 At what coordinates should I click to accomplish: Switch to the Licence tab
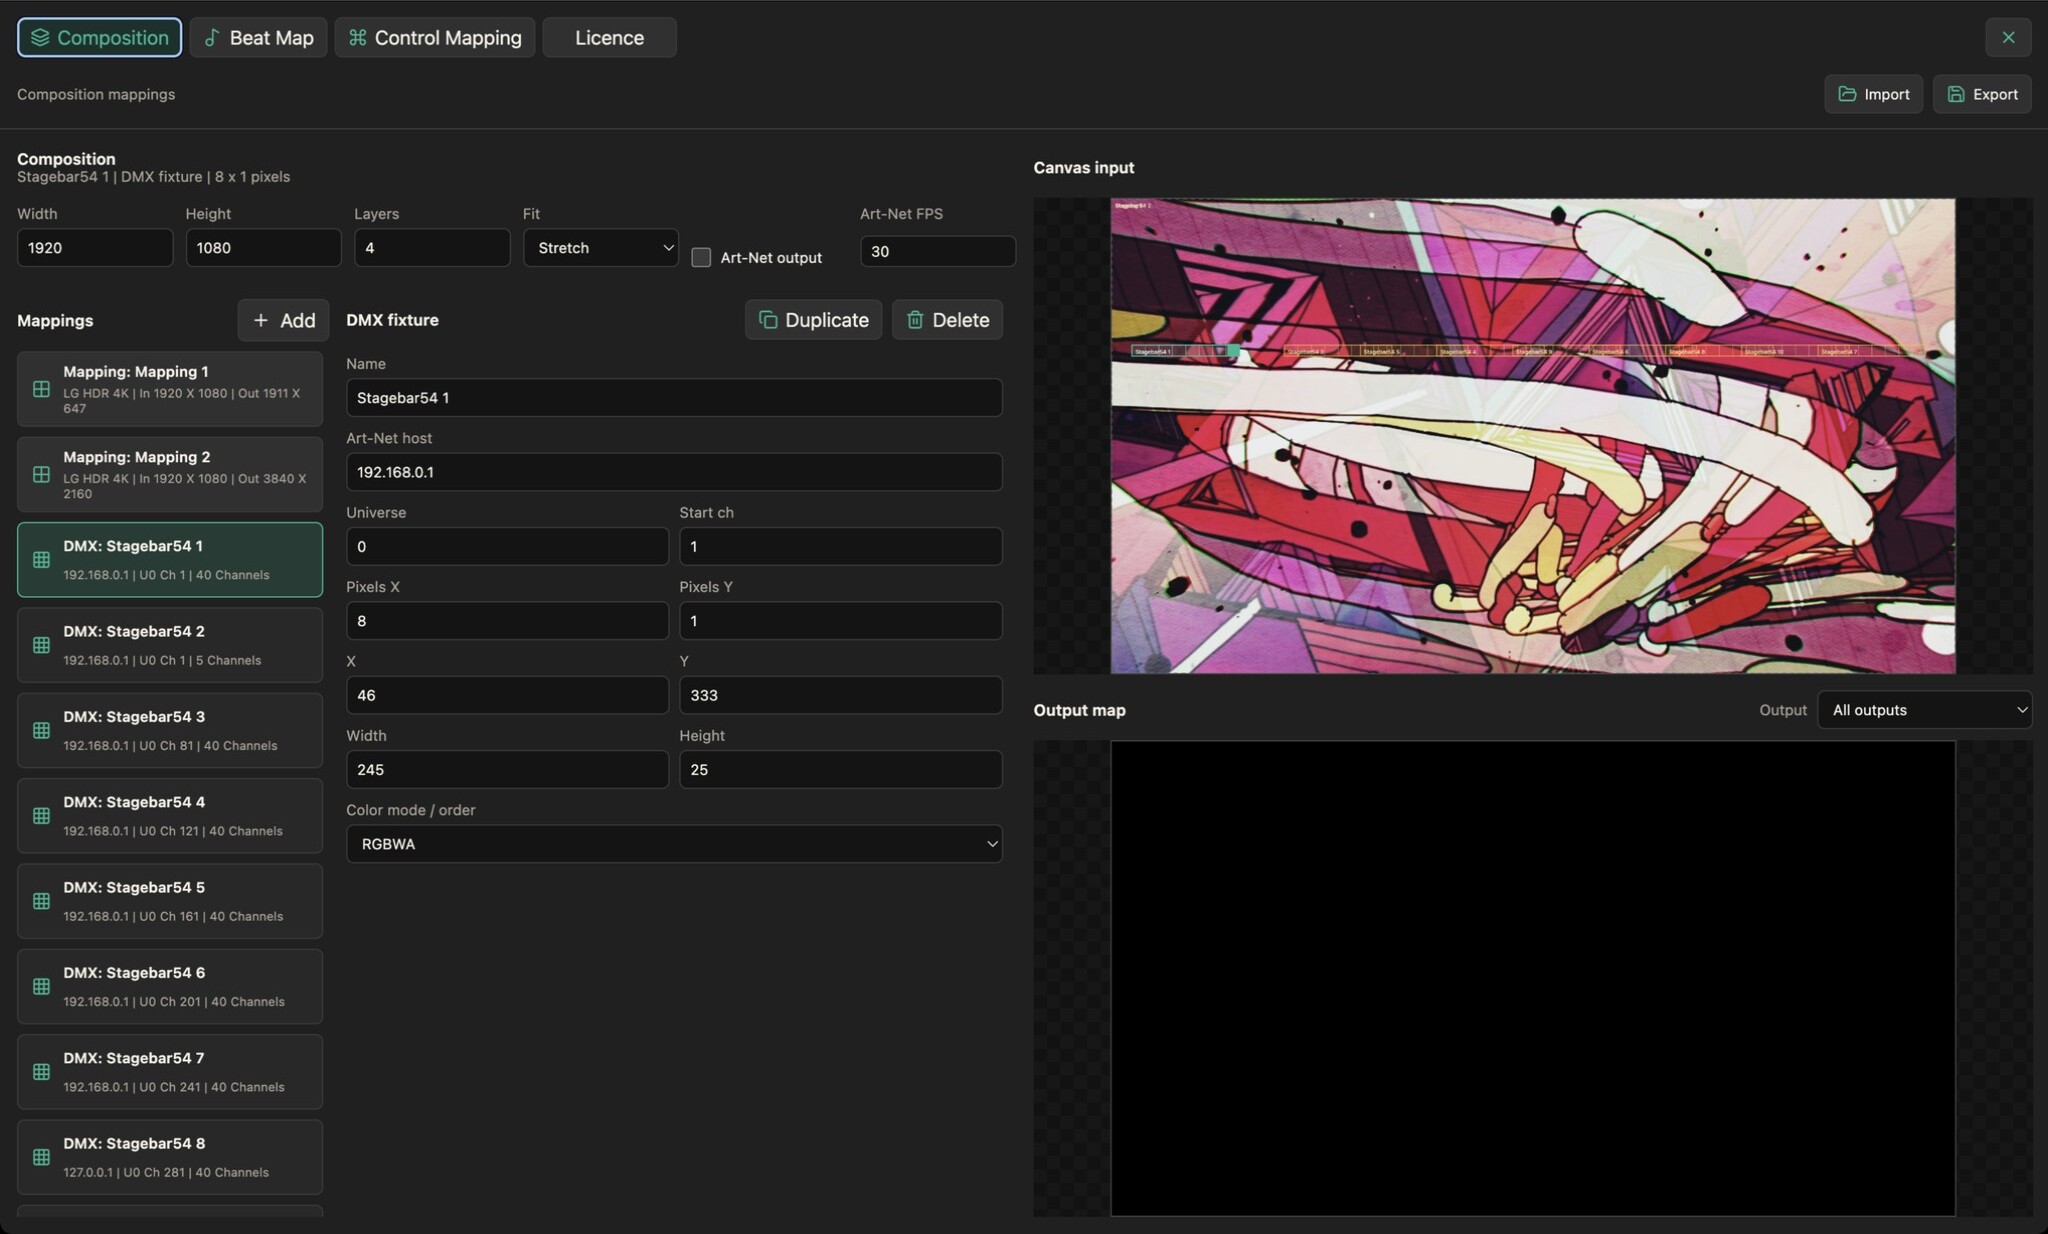(609, 38)
